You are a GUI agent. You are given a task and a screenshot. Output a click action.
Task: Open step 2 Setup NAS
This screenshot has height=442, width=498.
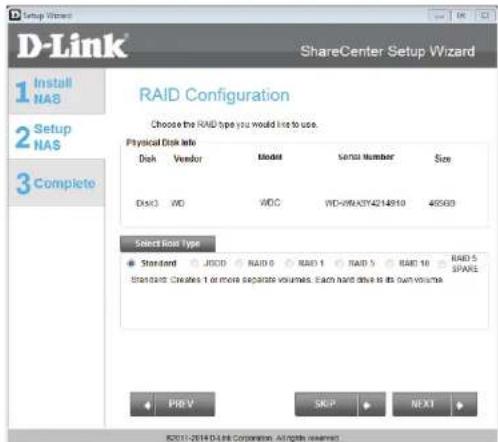(57, 137)
